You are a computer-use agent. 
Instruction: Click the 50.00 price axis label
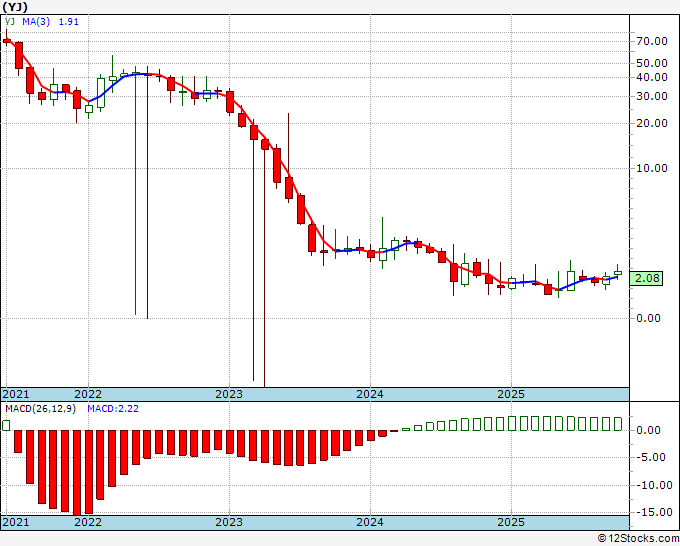[x=652, y=63]
